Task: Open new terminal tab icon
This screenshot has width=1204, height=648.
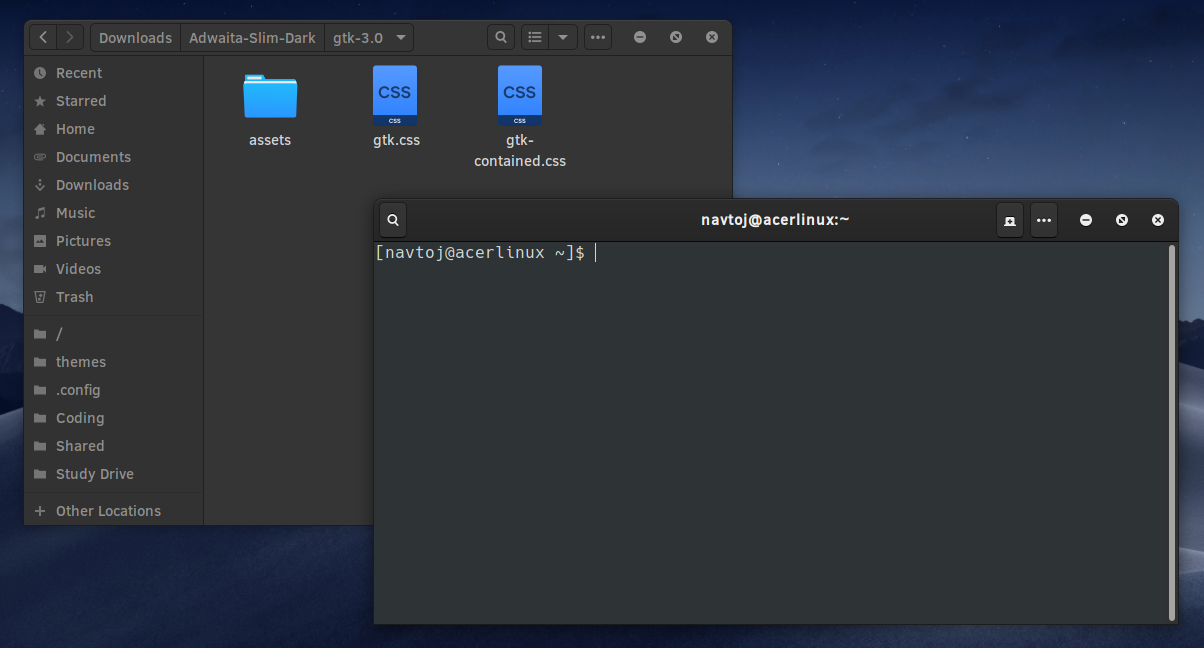Action: pos(1010,220)
